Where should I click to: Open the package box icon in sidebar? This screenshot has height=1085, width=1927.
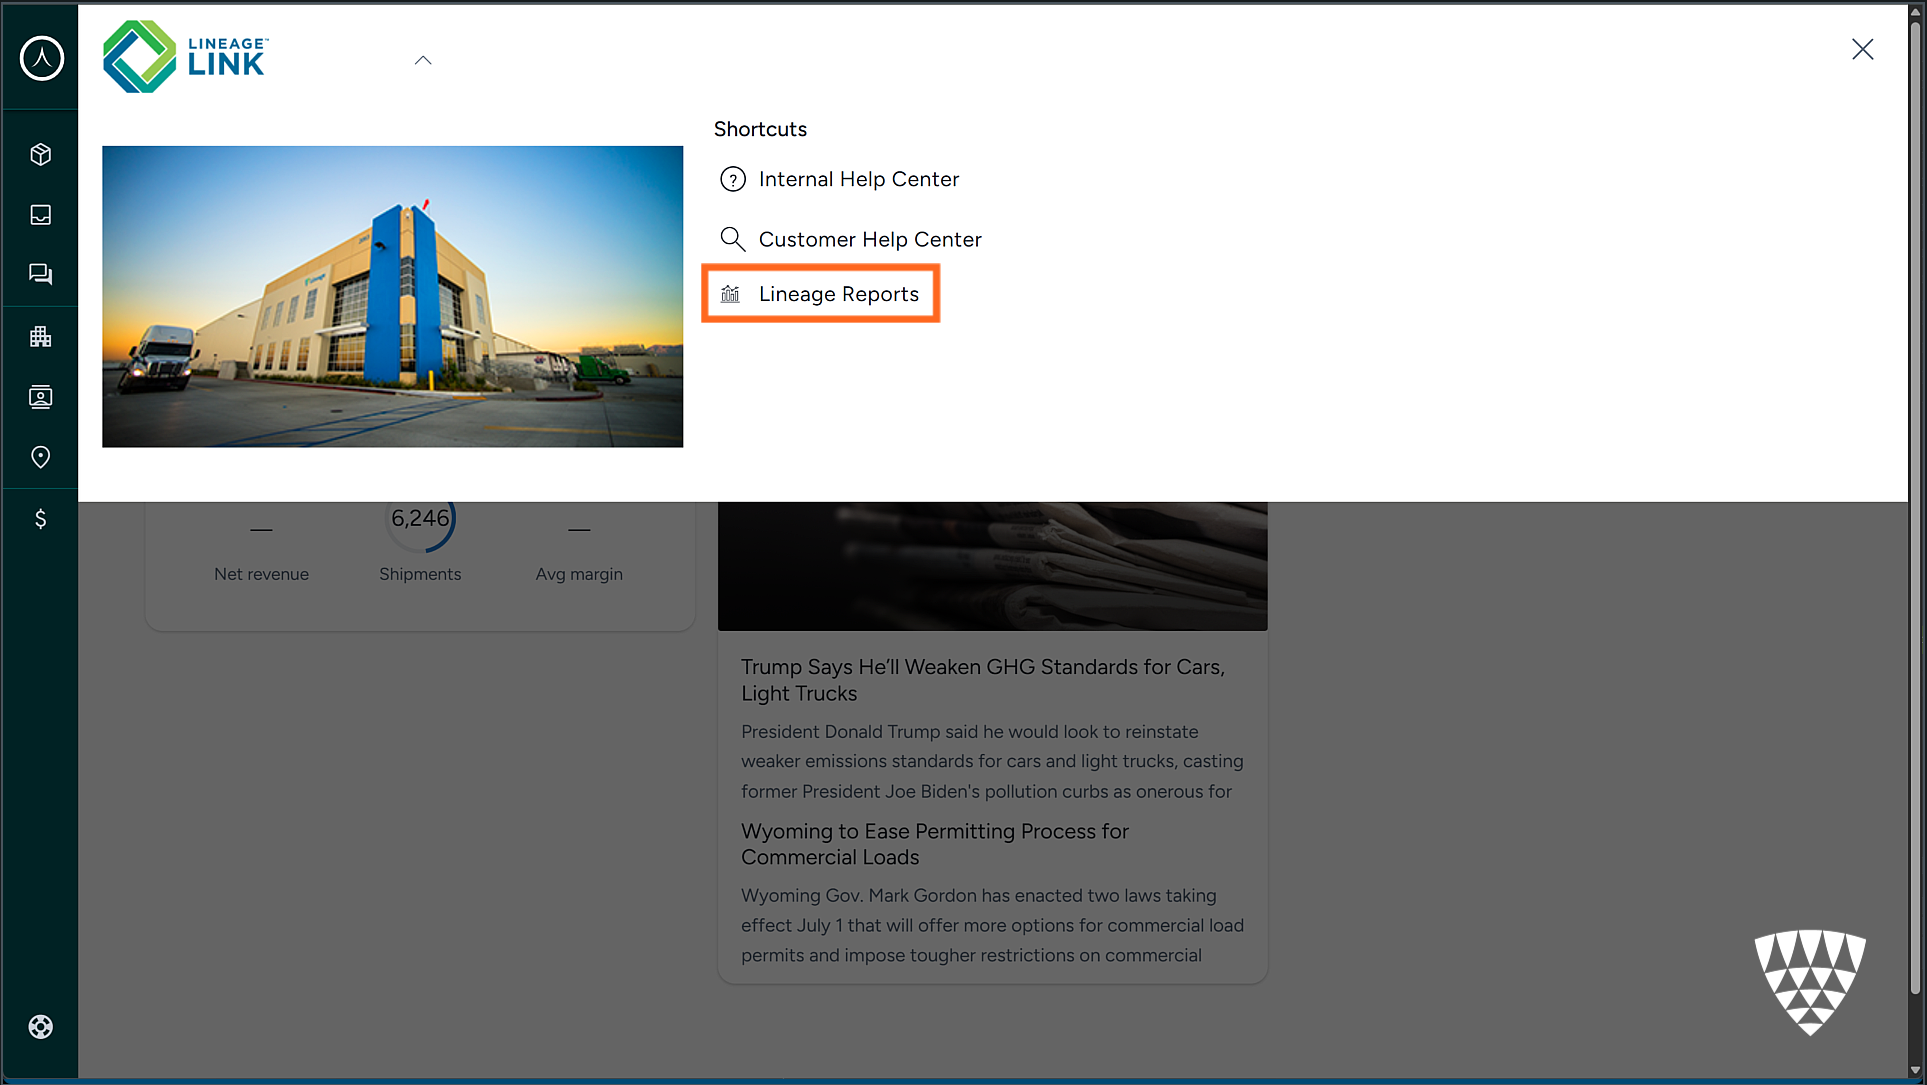[41, 154]
